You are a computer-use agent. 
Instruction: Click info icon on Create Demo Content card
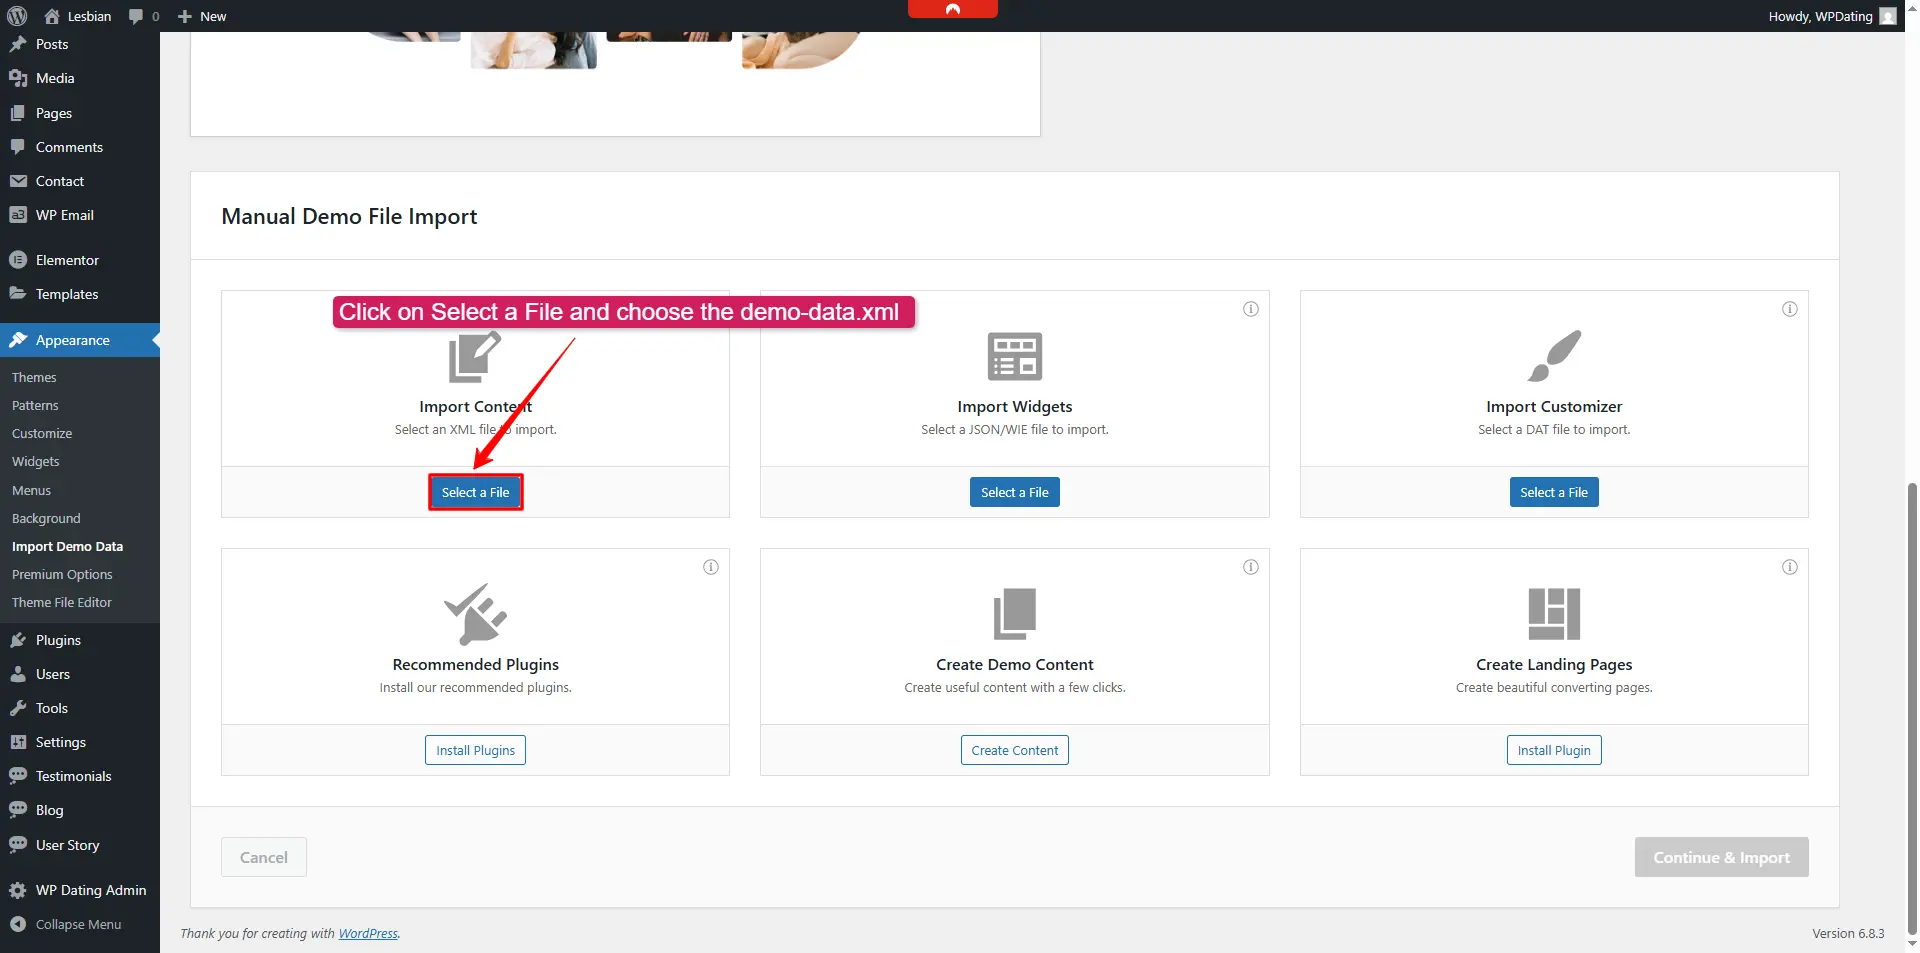pos(1250,567)
